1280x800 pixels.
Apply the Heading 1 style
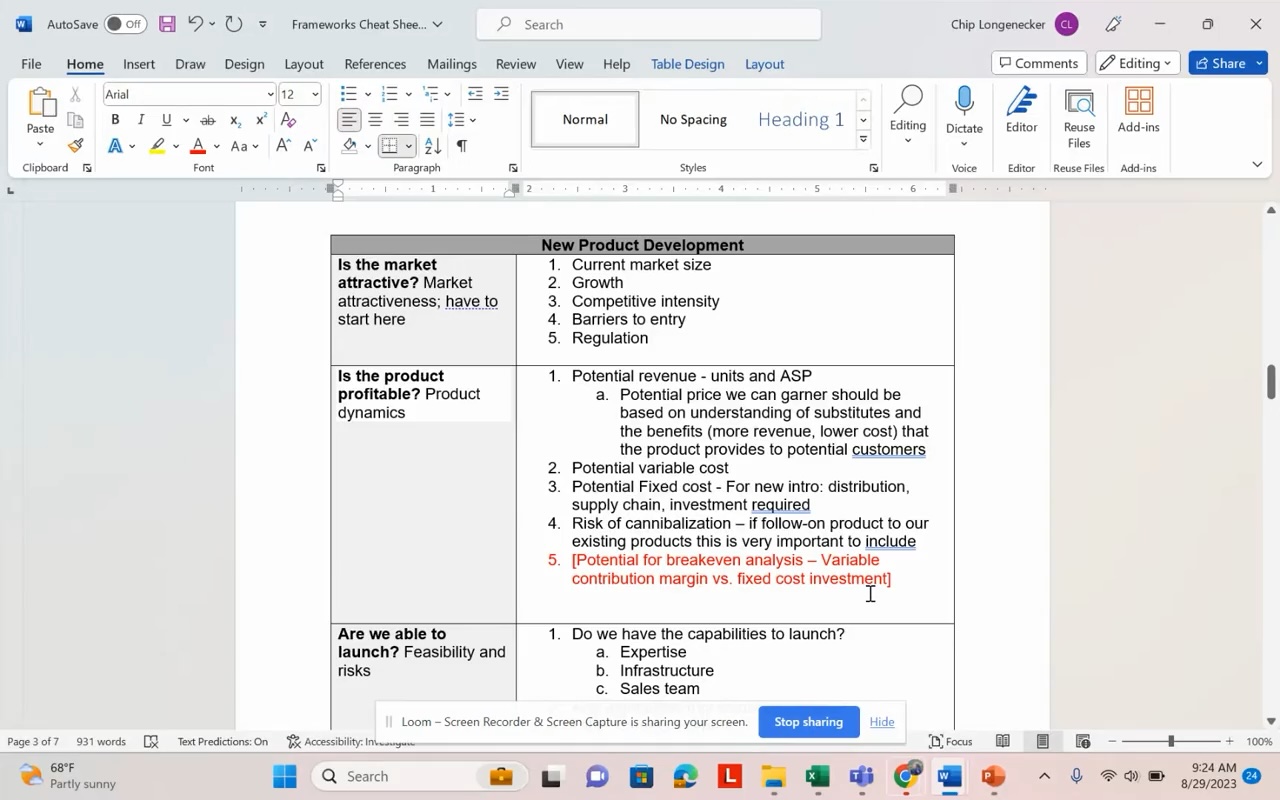800,120
